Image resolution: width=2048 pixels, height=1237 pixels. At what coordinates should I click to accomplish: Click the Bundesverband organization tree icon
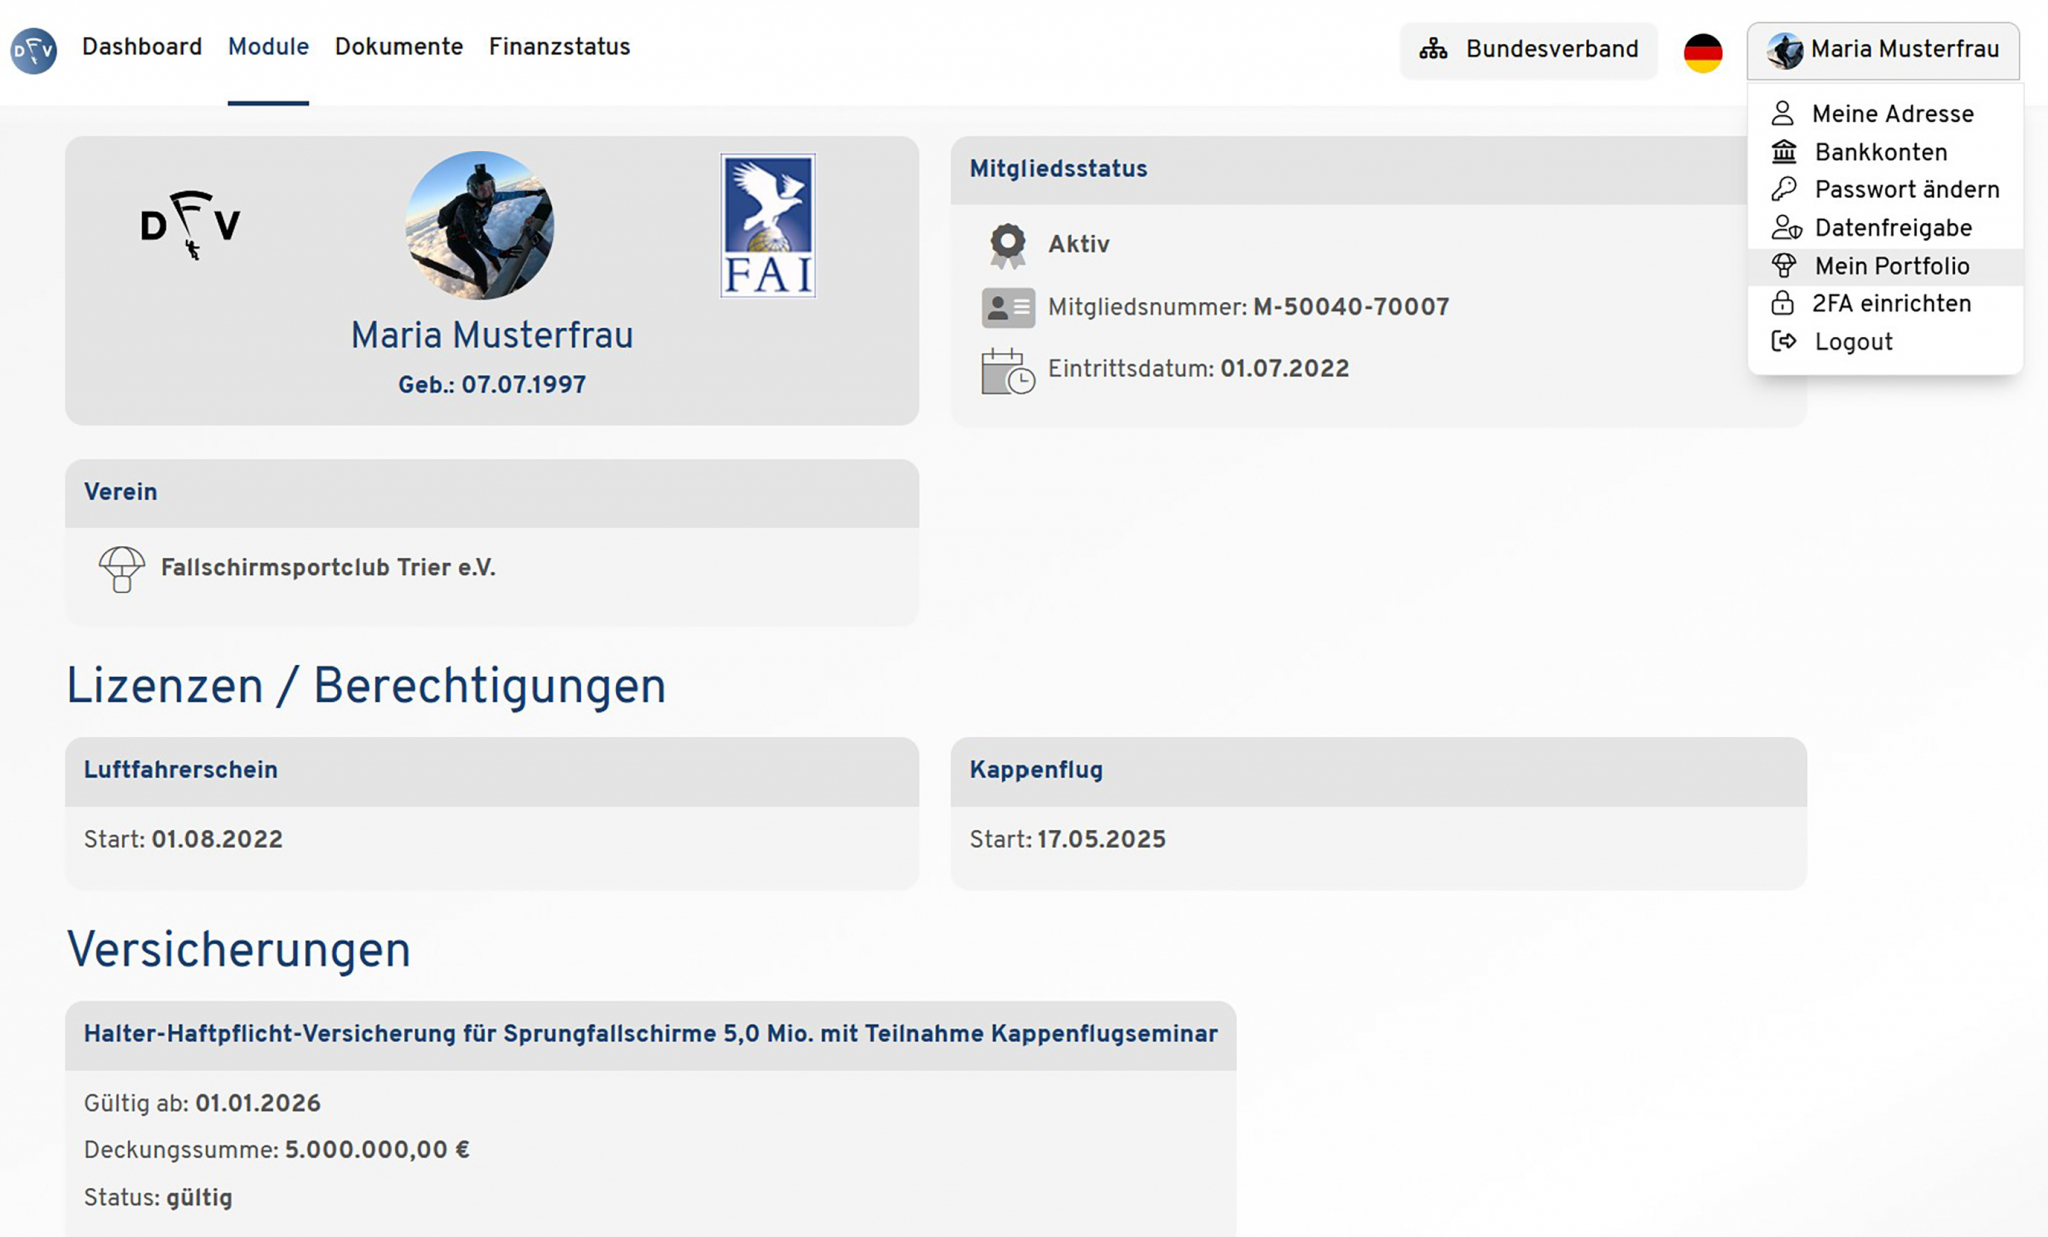1433,50
